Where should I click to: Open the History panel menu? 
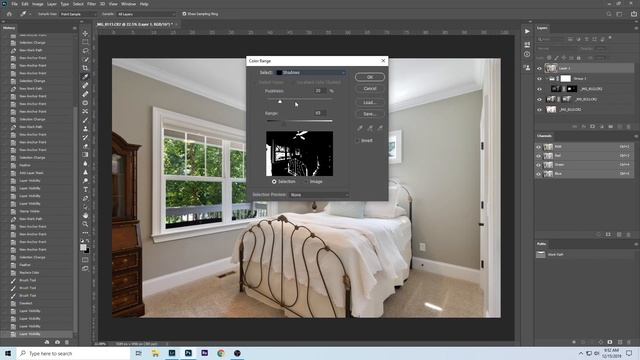coord(74,28)
